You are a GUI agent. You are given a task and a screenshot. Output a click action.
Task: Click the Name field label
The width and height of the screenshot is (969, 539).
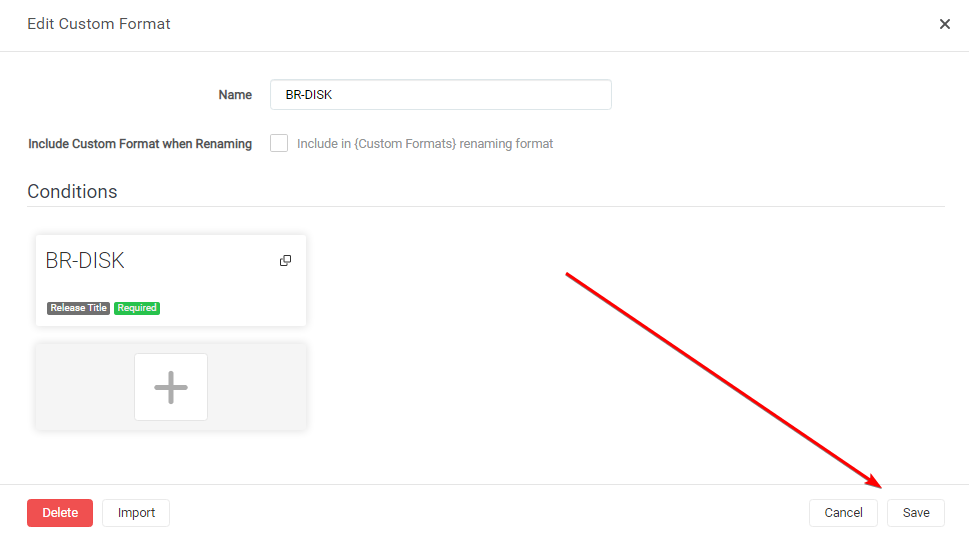coord(235,95)
